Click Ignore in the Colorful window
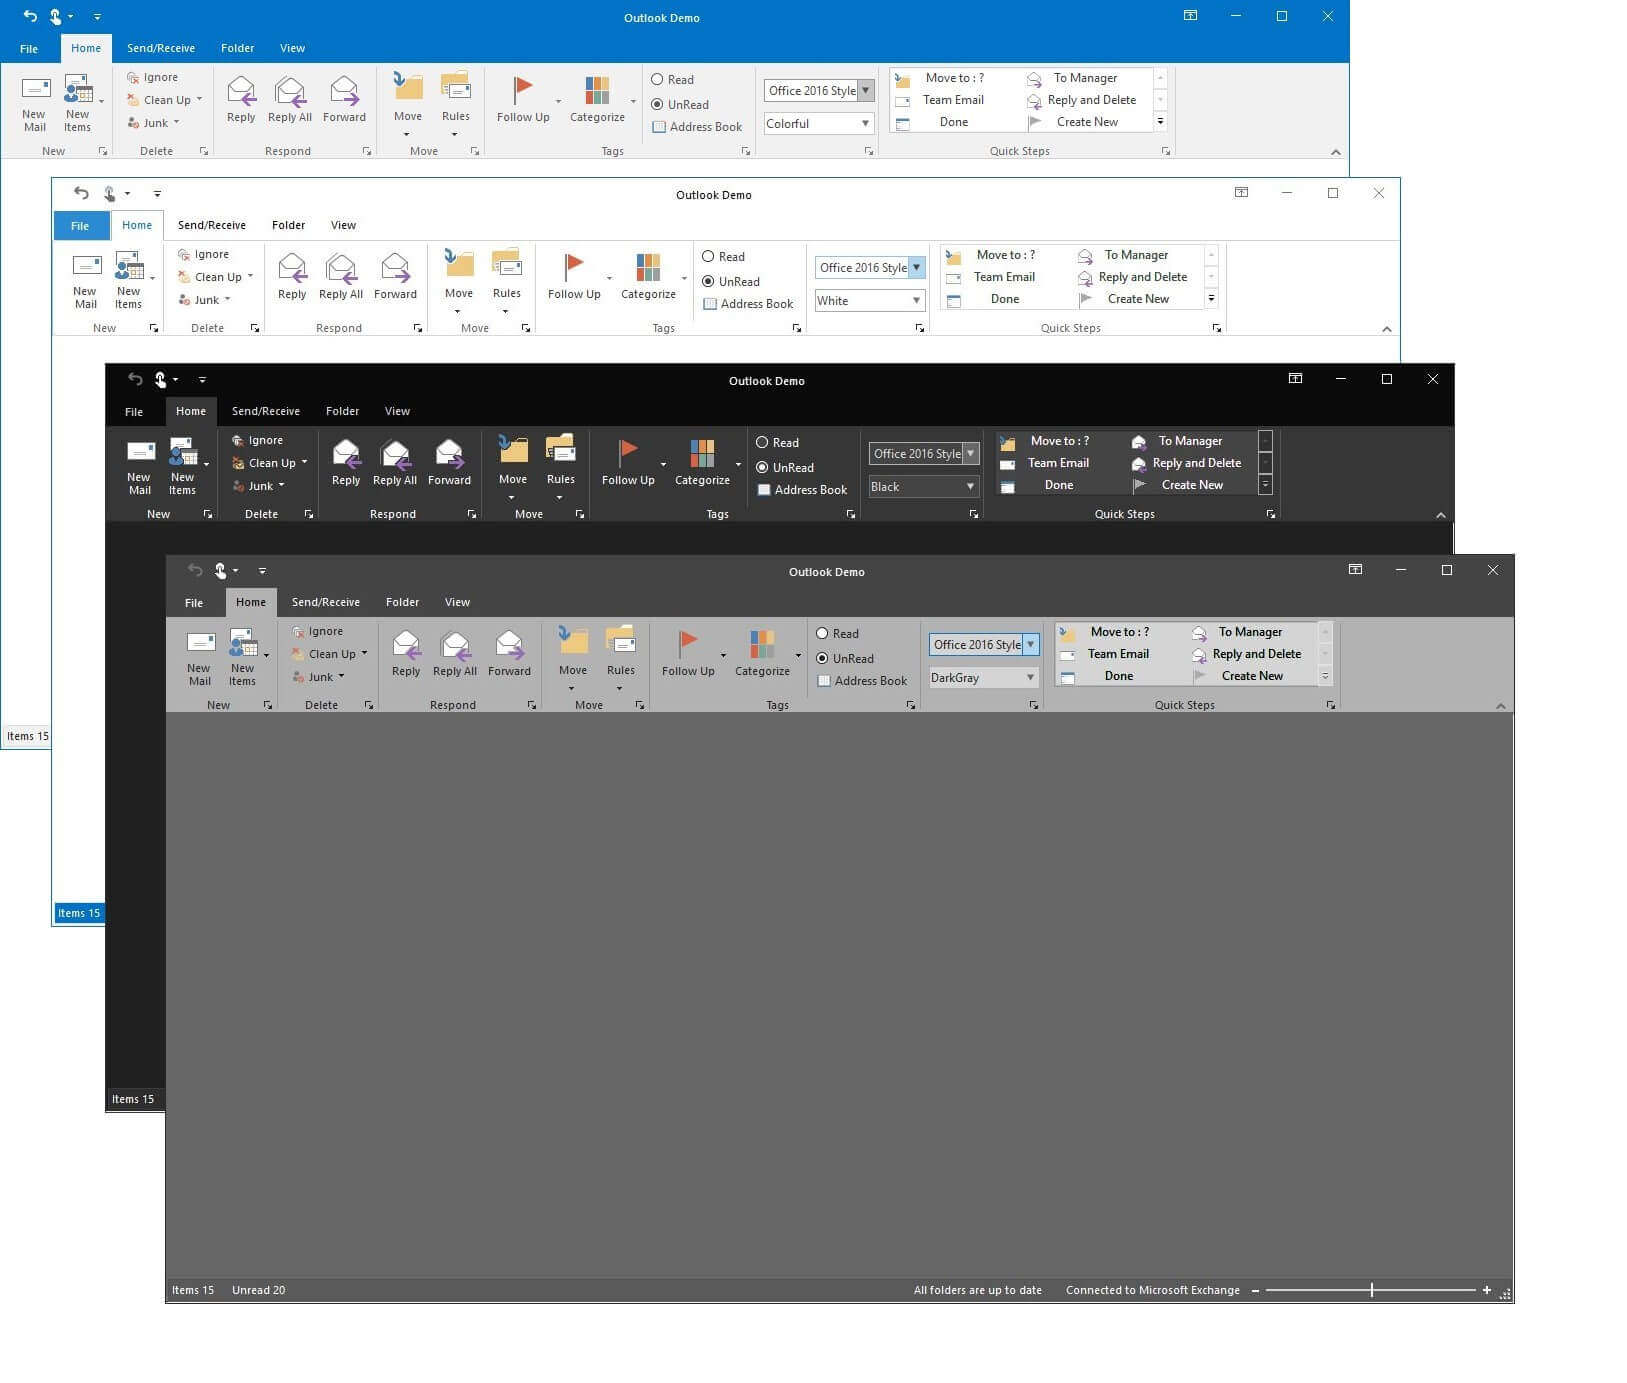1627x1383 pixels. tap(152, 78)
